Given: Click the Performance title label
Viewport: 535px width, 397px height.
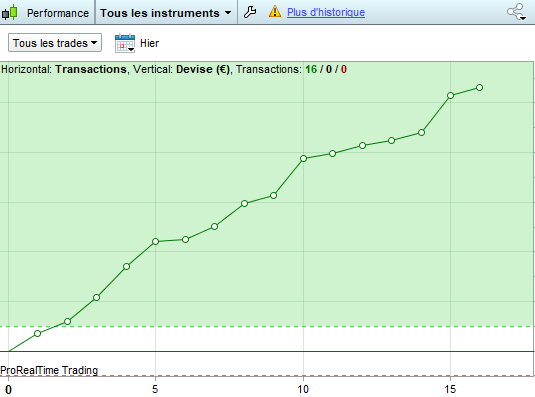Looking at the screenshot, I should point(58,13).
